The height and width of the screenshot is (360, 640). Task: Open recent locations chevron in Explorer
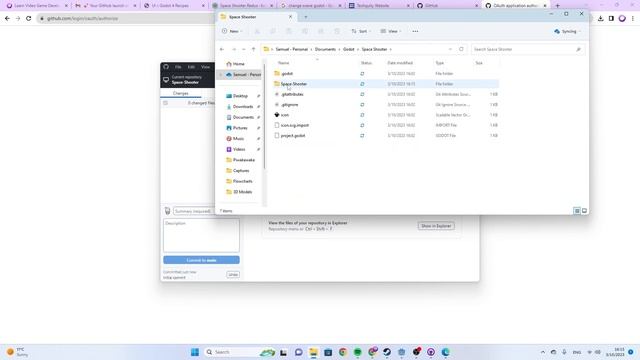[x=244, y=49]
